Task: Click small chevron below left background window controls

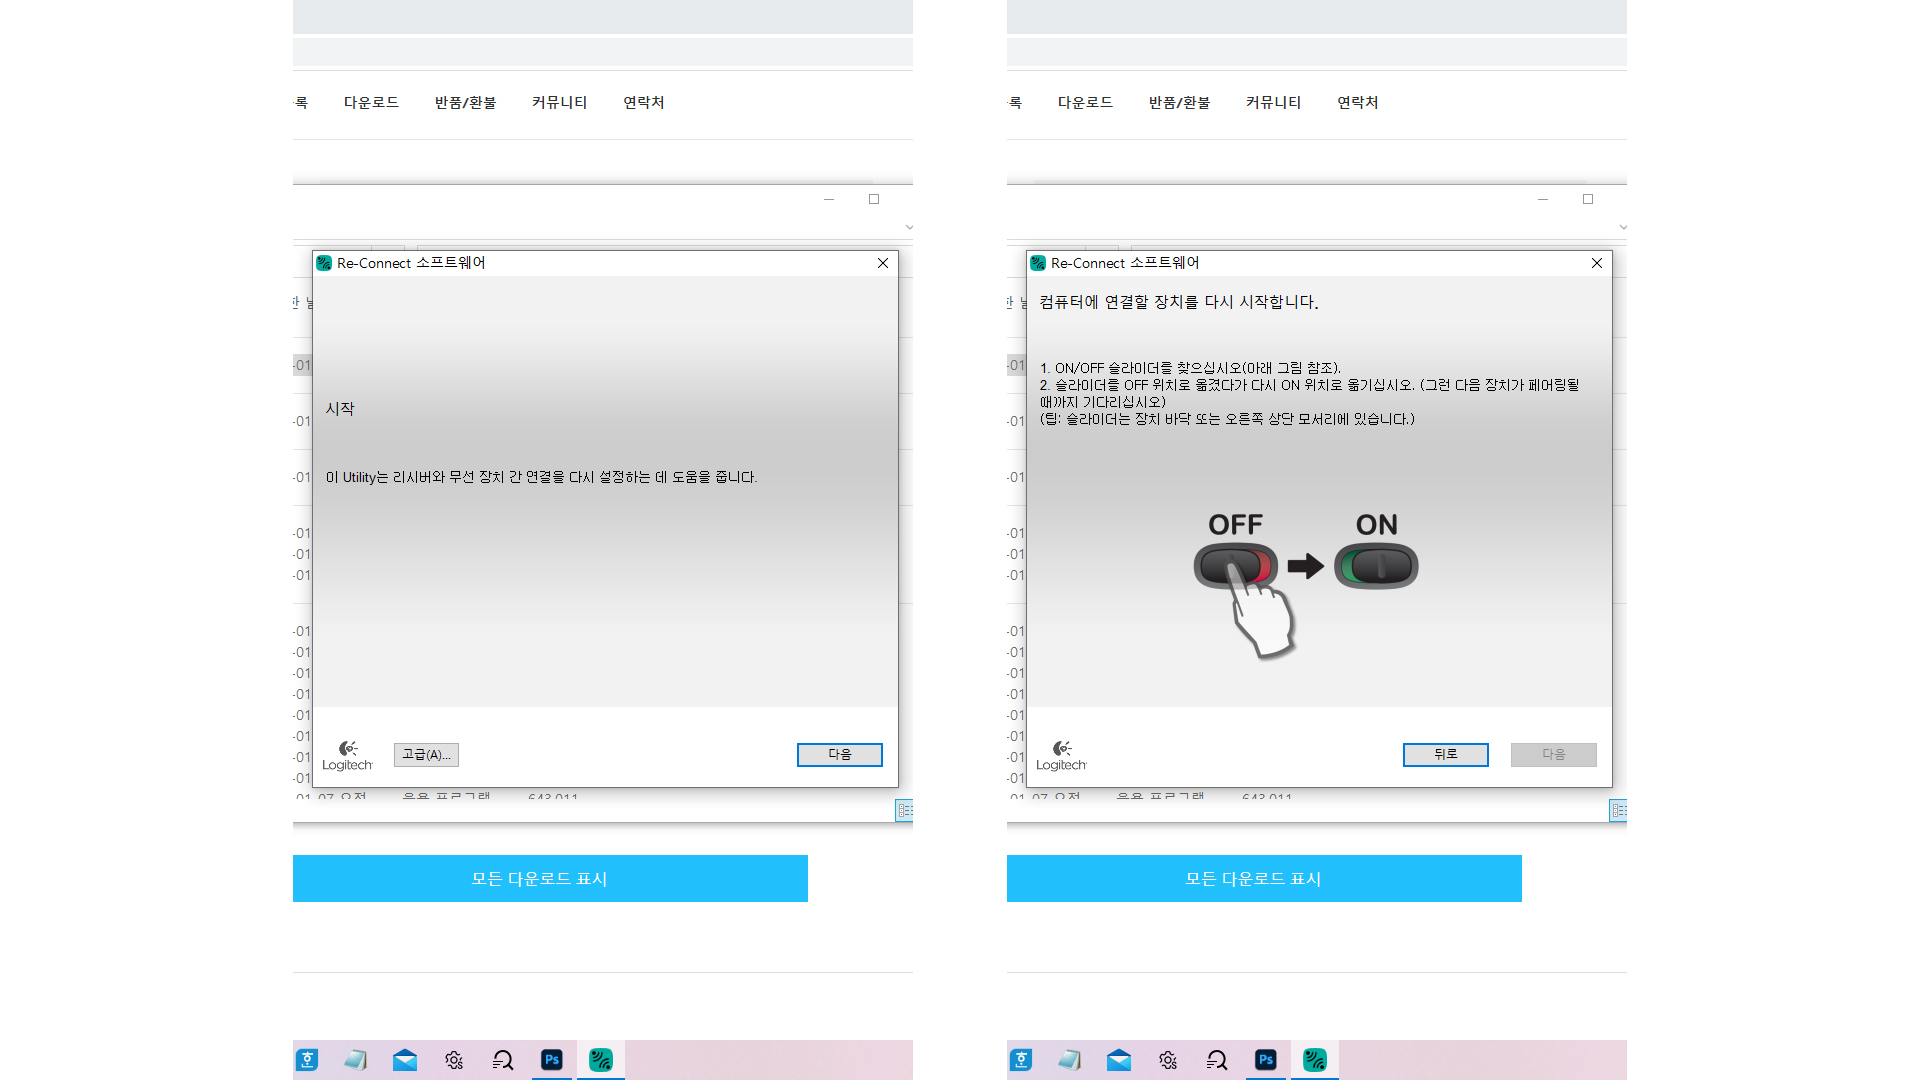Action: [x=909, y=227]
